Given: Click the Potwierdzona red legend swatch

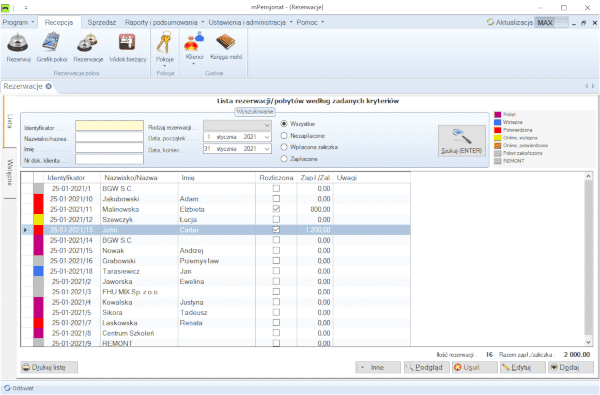Looking at the screenshot, I should [497, 130].
